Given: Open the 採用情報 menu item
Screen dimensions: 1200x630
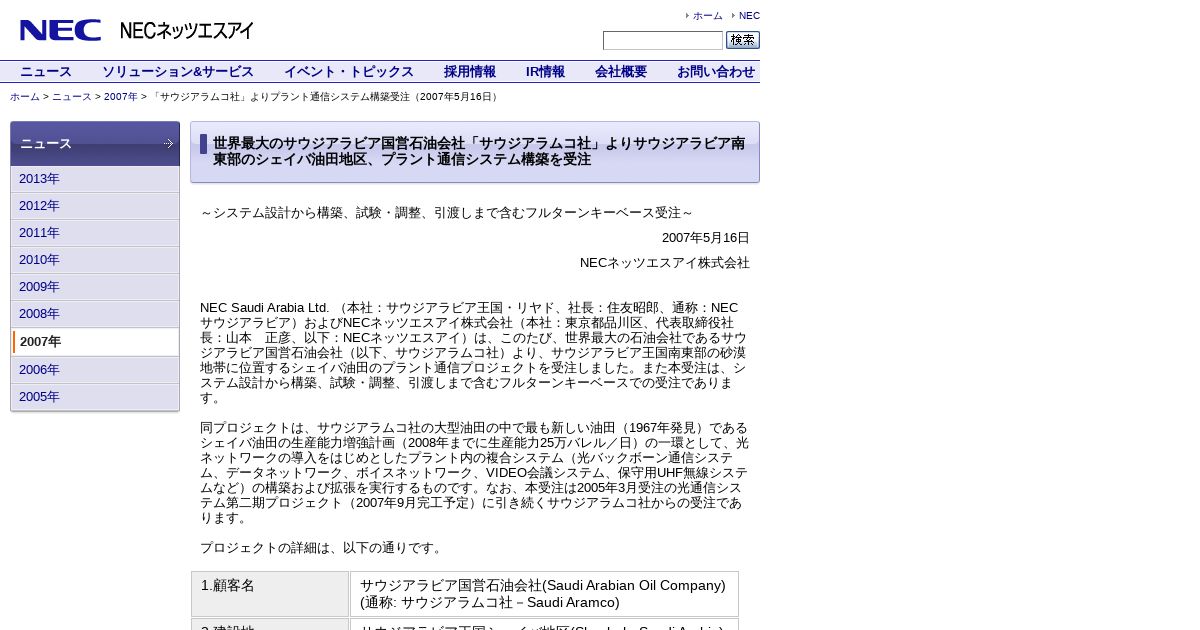Looking at the screenshot, I should coord(470,72).
